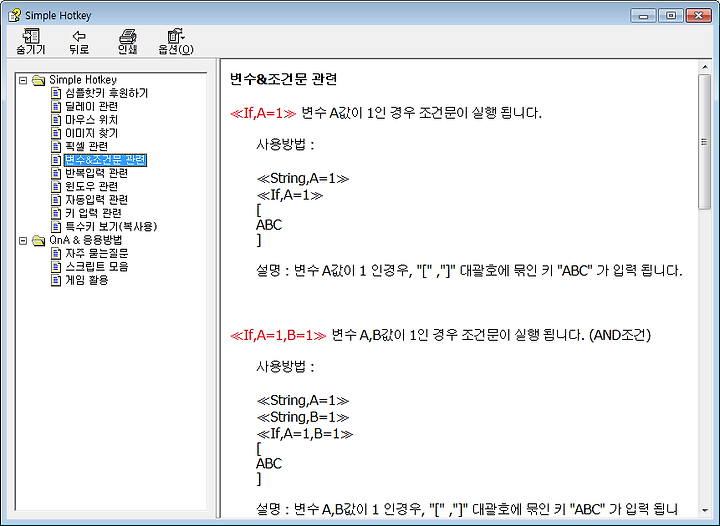The height and width of the screenshot is (526, 720).
Task: Click the page icon beside 심플핫키 후원하기
Action: click(x=56, y=94)
